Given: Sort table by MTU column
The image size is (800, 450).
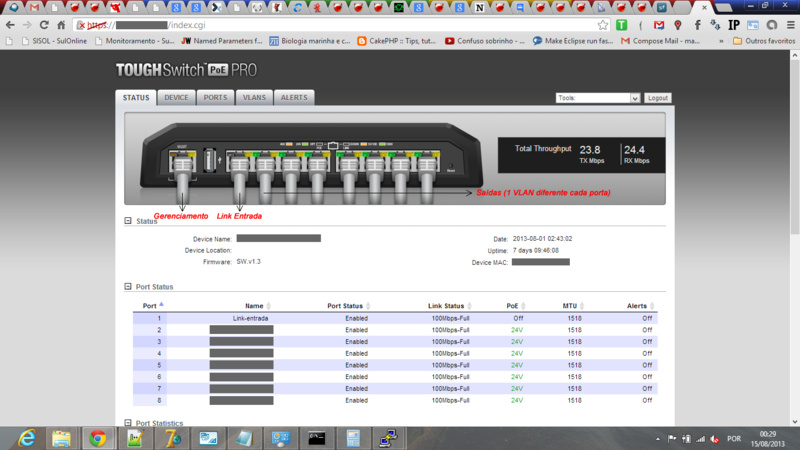Looking at the screenshot, I should point(573,306).
